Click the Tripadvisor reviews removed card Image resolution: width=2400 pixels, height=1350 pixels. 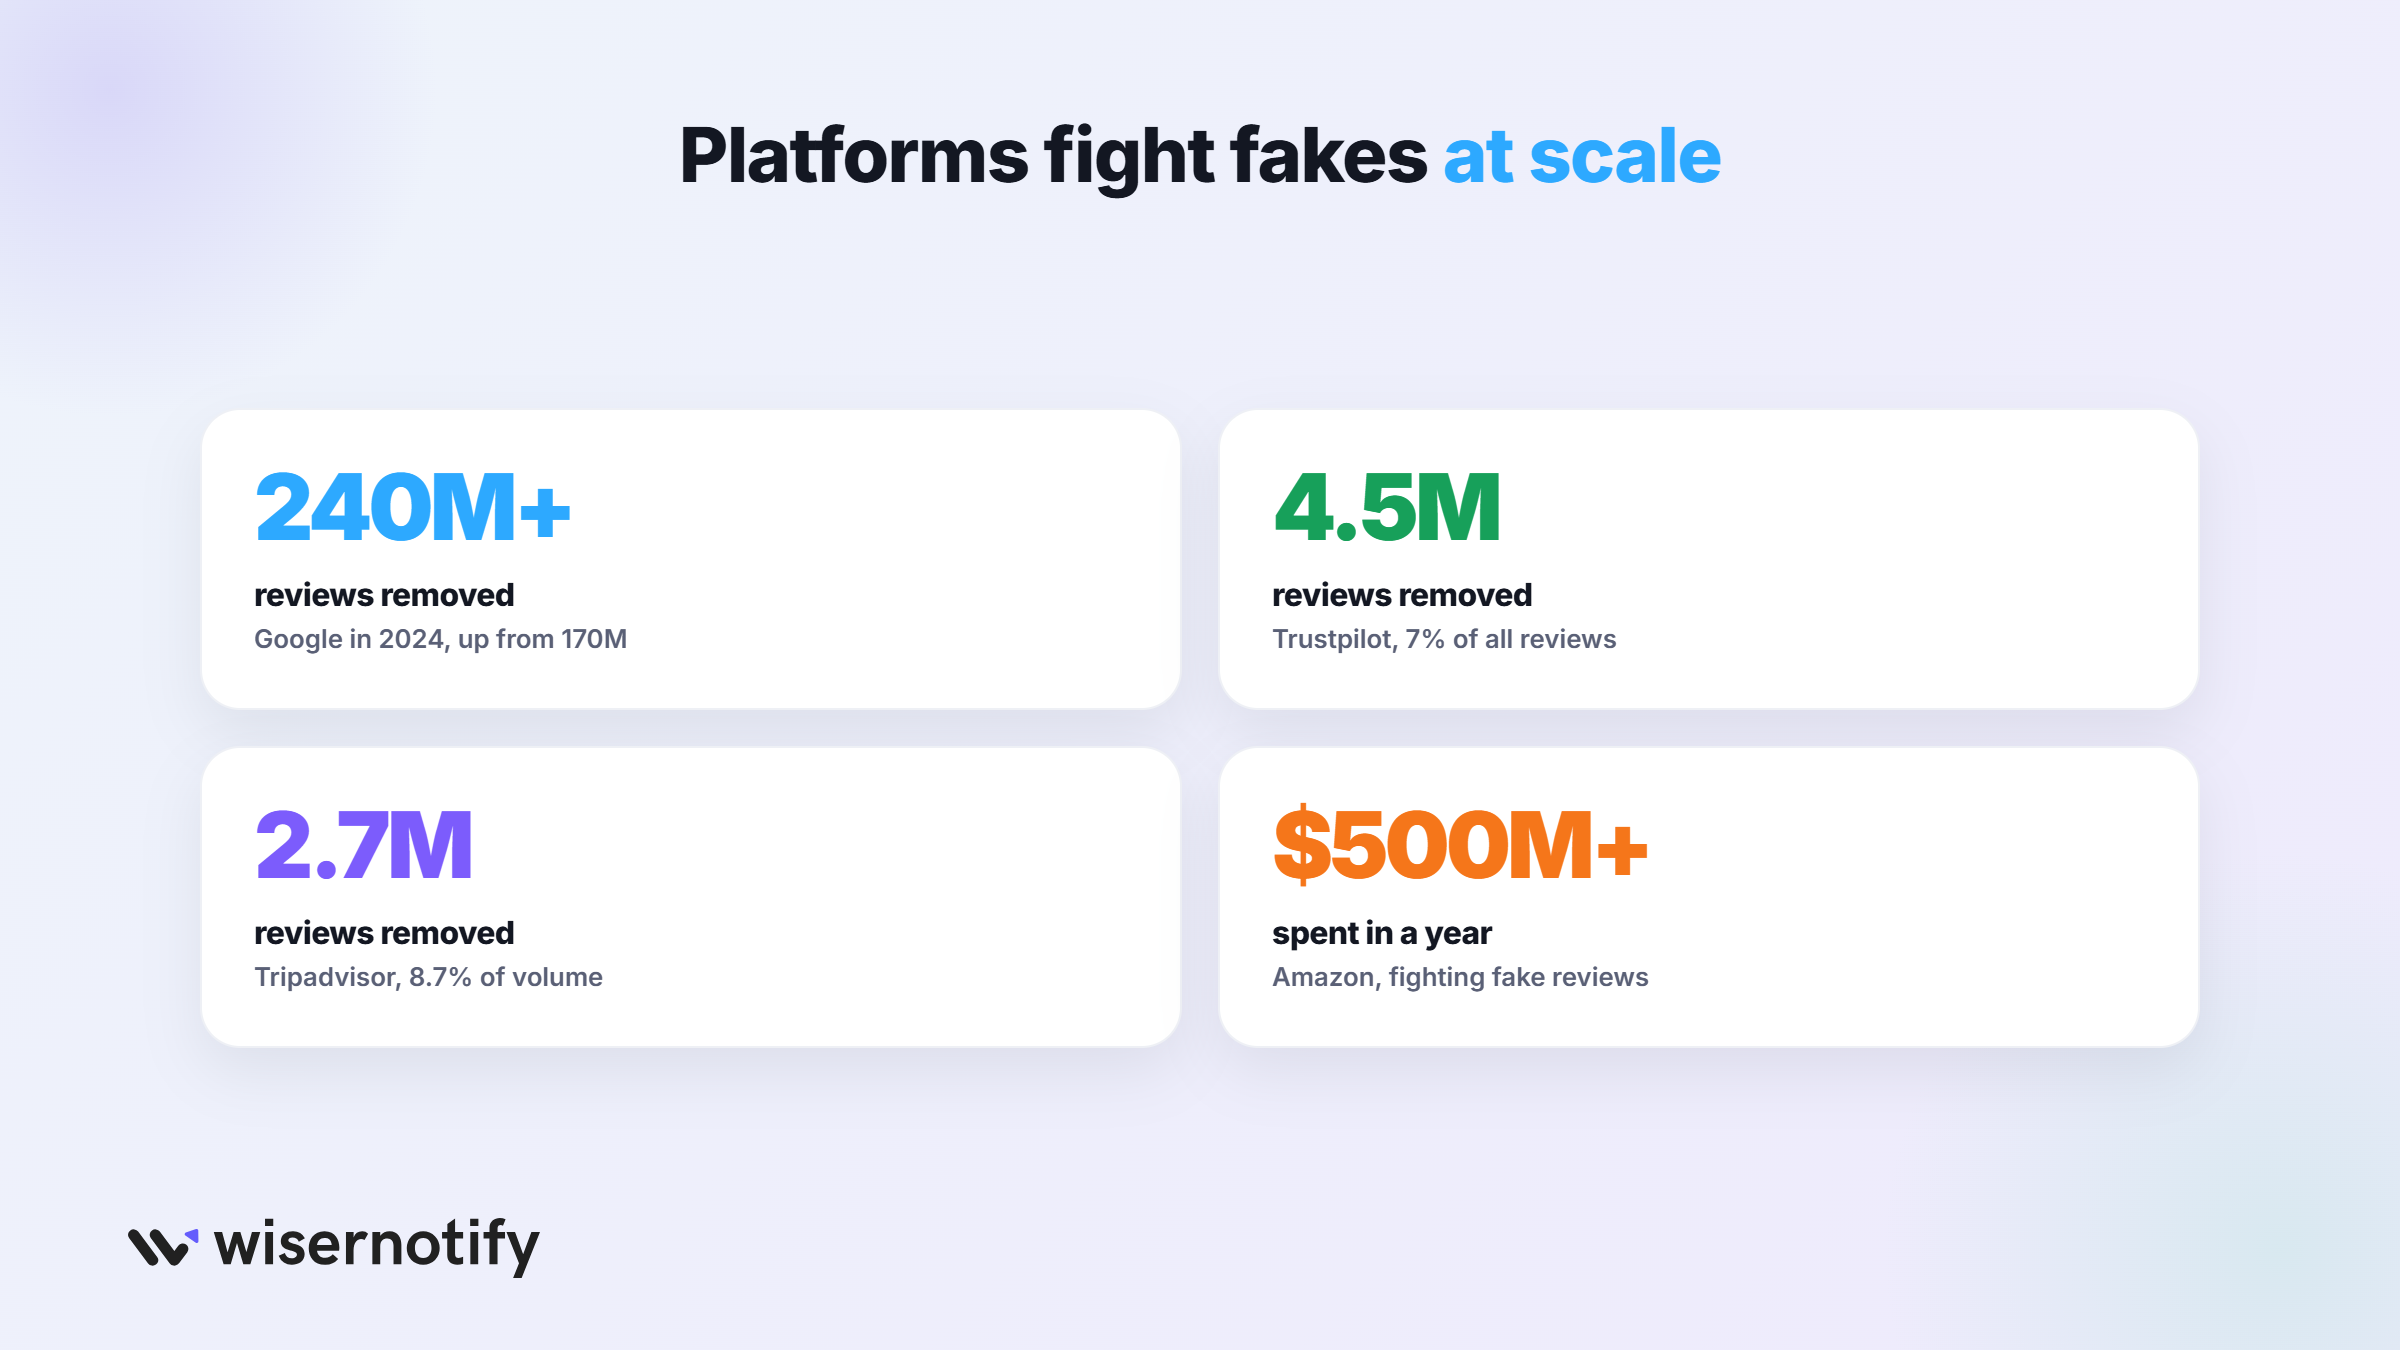[691, 897]
